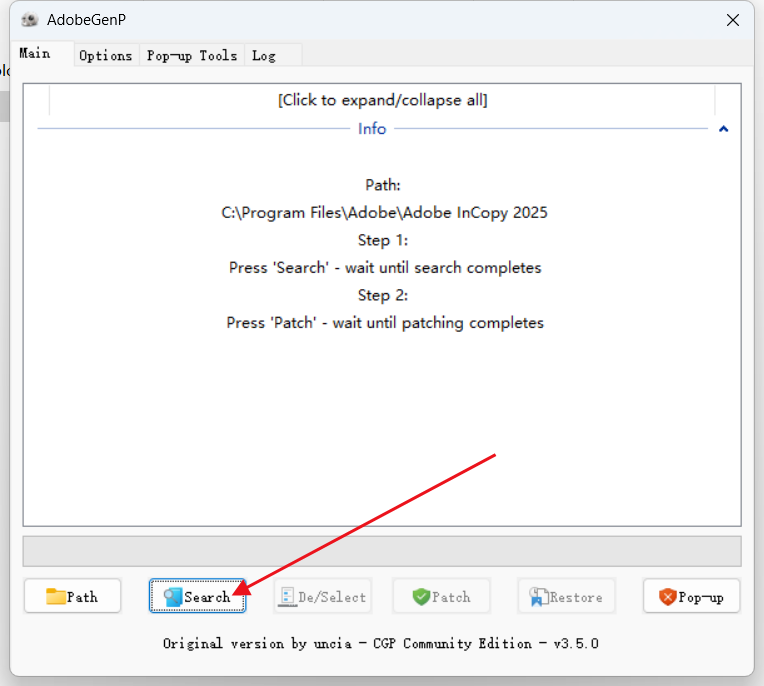Click the 'Step 2:' text

coord(383,295)
